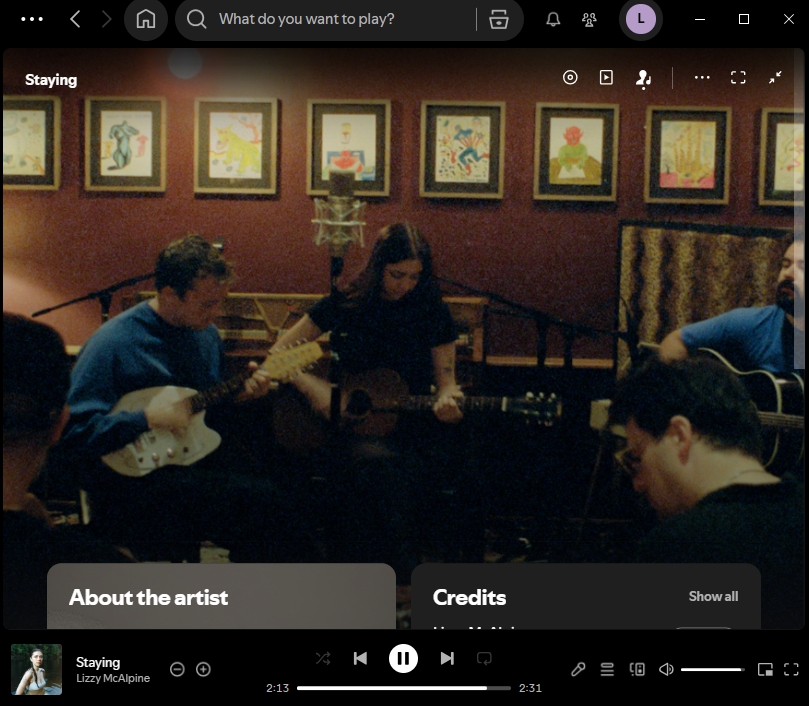Open the miniplayer
Screen dimensions: 809x706
click(x=765, y=669)
